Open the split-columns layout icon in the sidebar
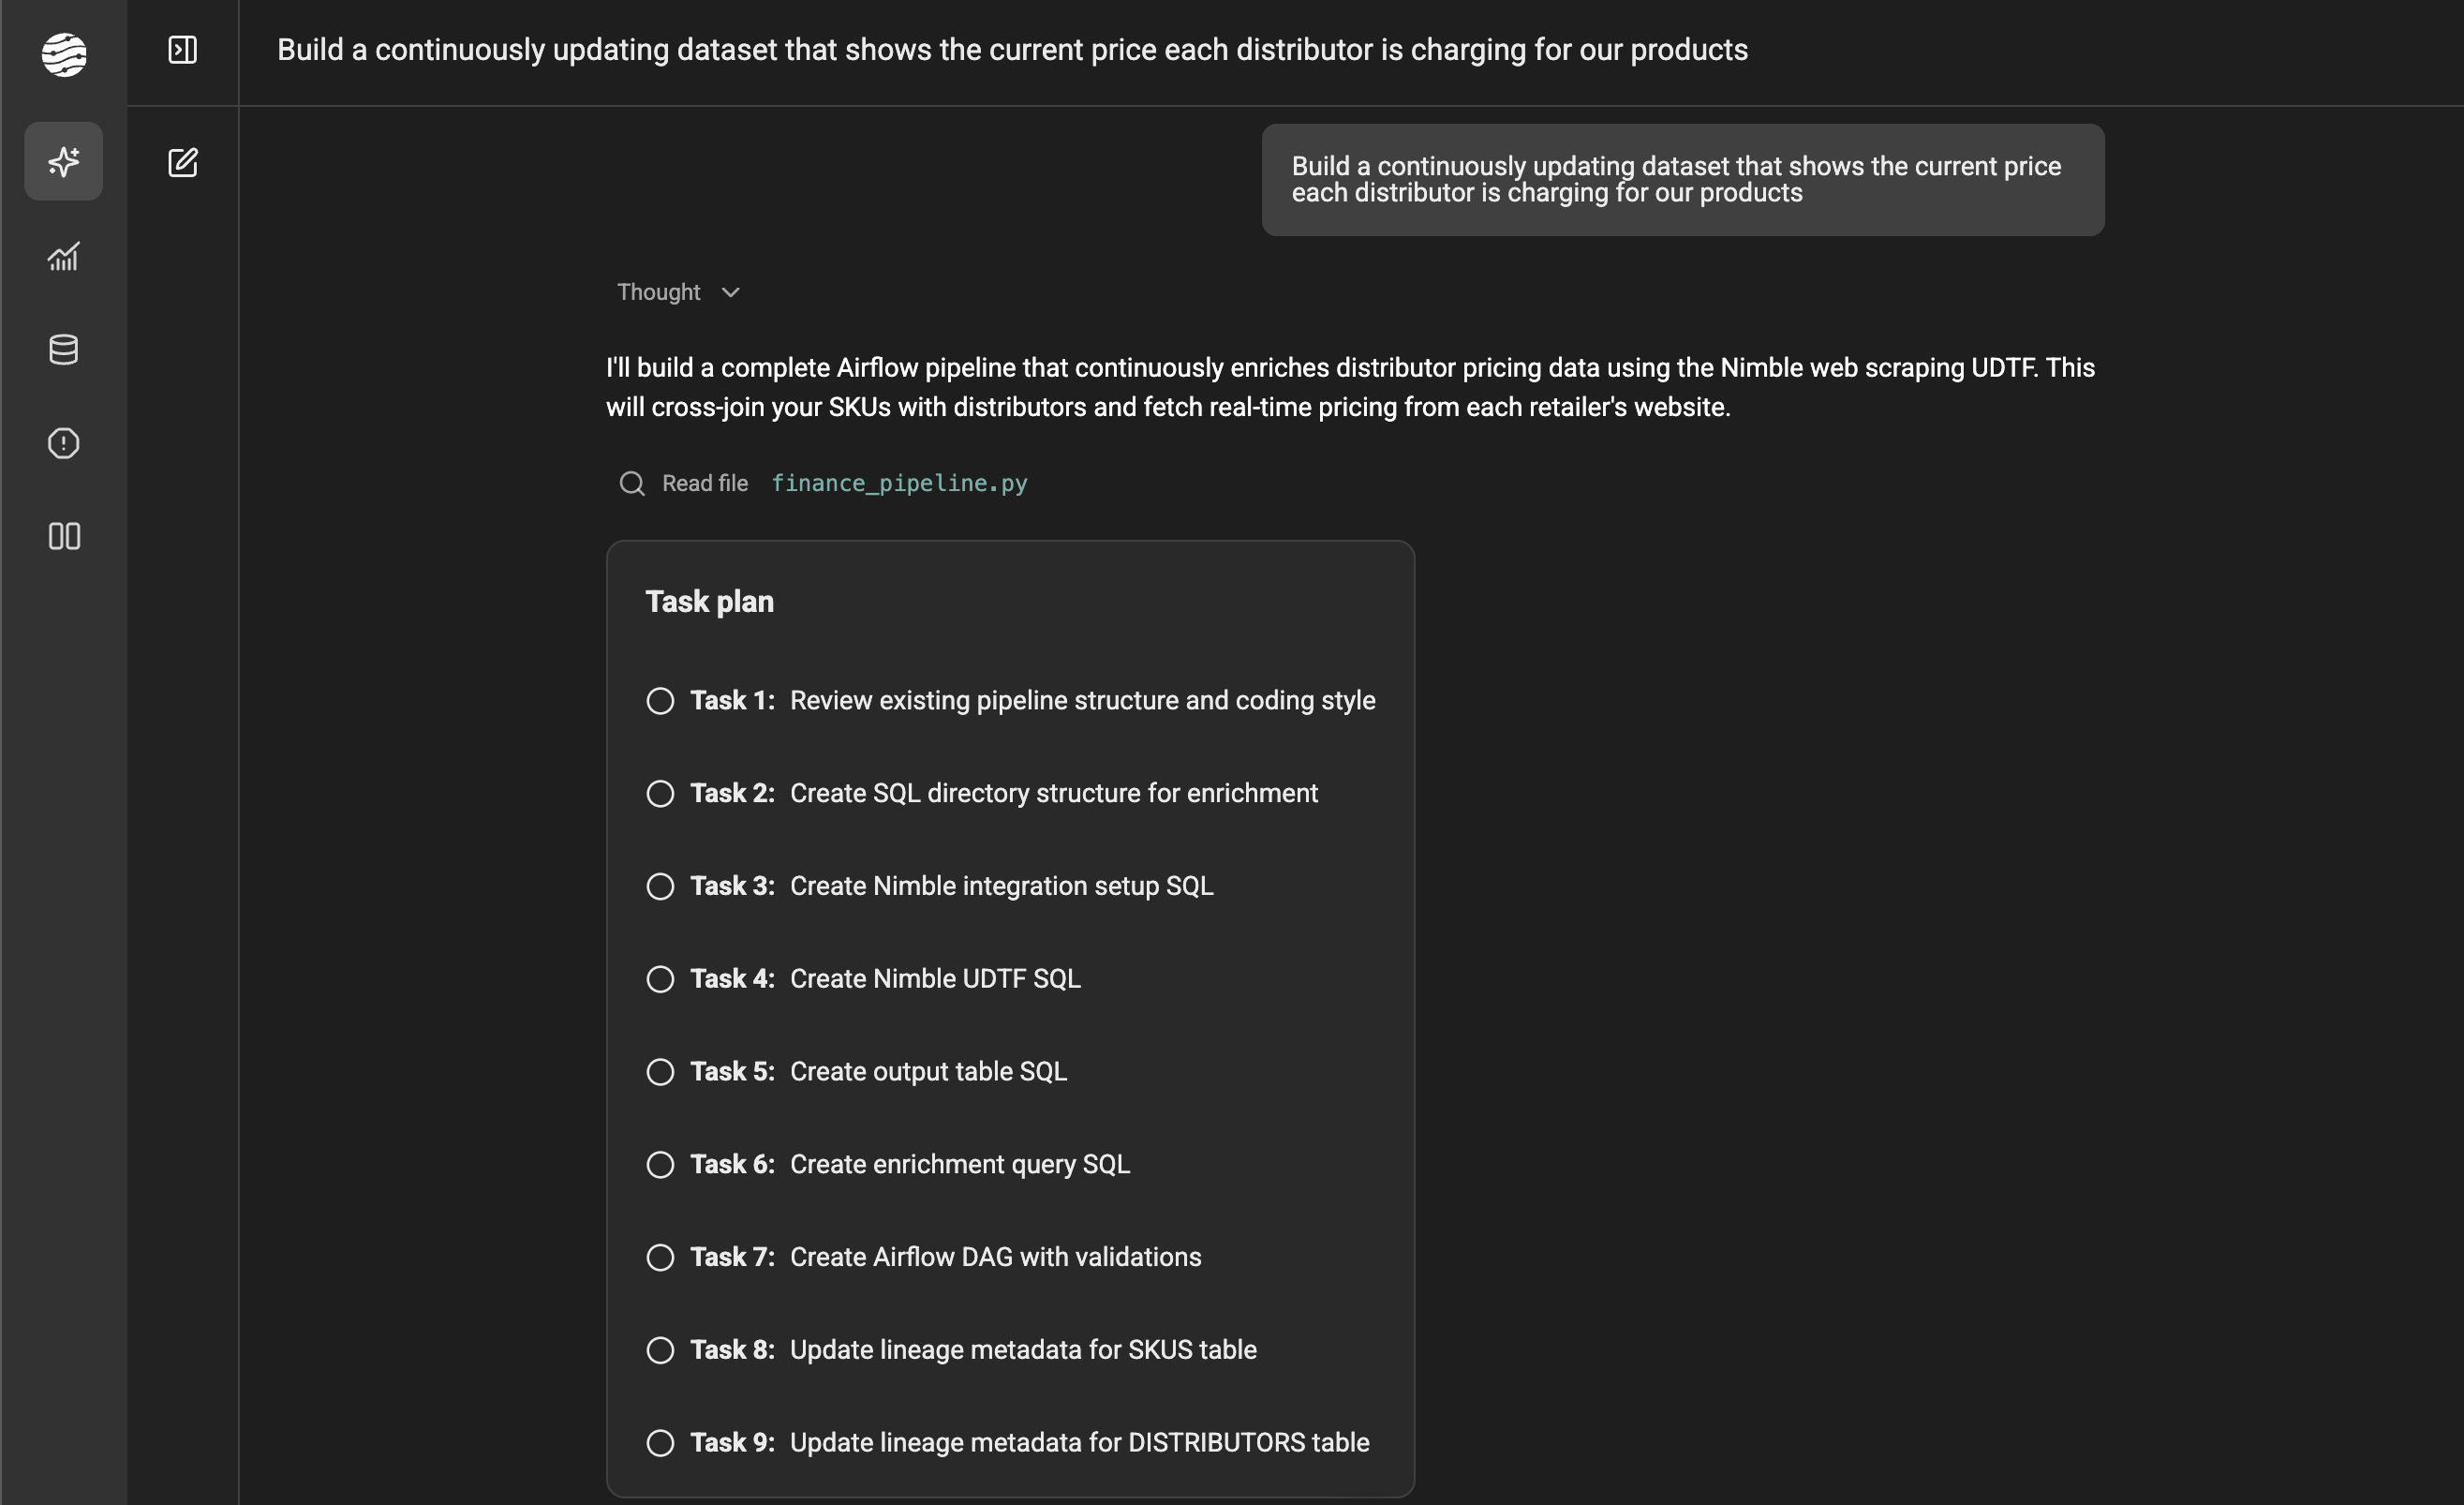 click(64, 537)
